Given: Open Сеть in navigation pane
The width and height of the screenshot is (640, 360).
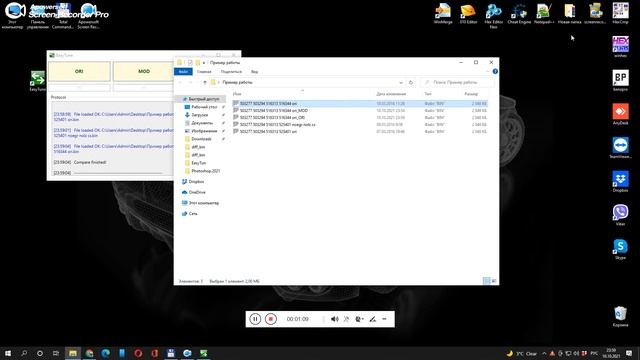Looking at the screenshot, I should (193, 213).
